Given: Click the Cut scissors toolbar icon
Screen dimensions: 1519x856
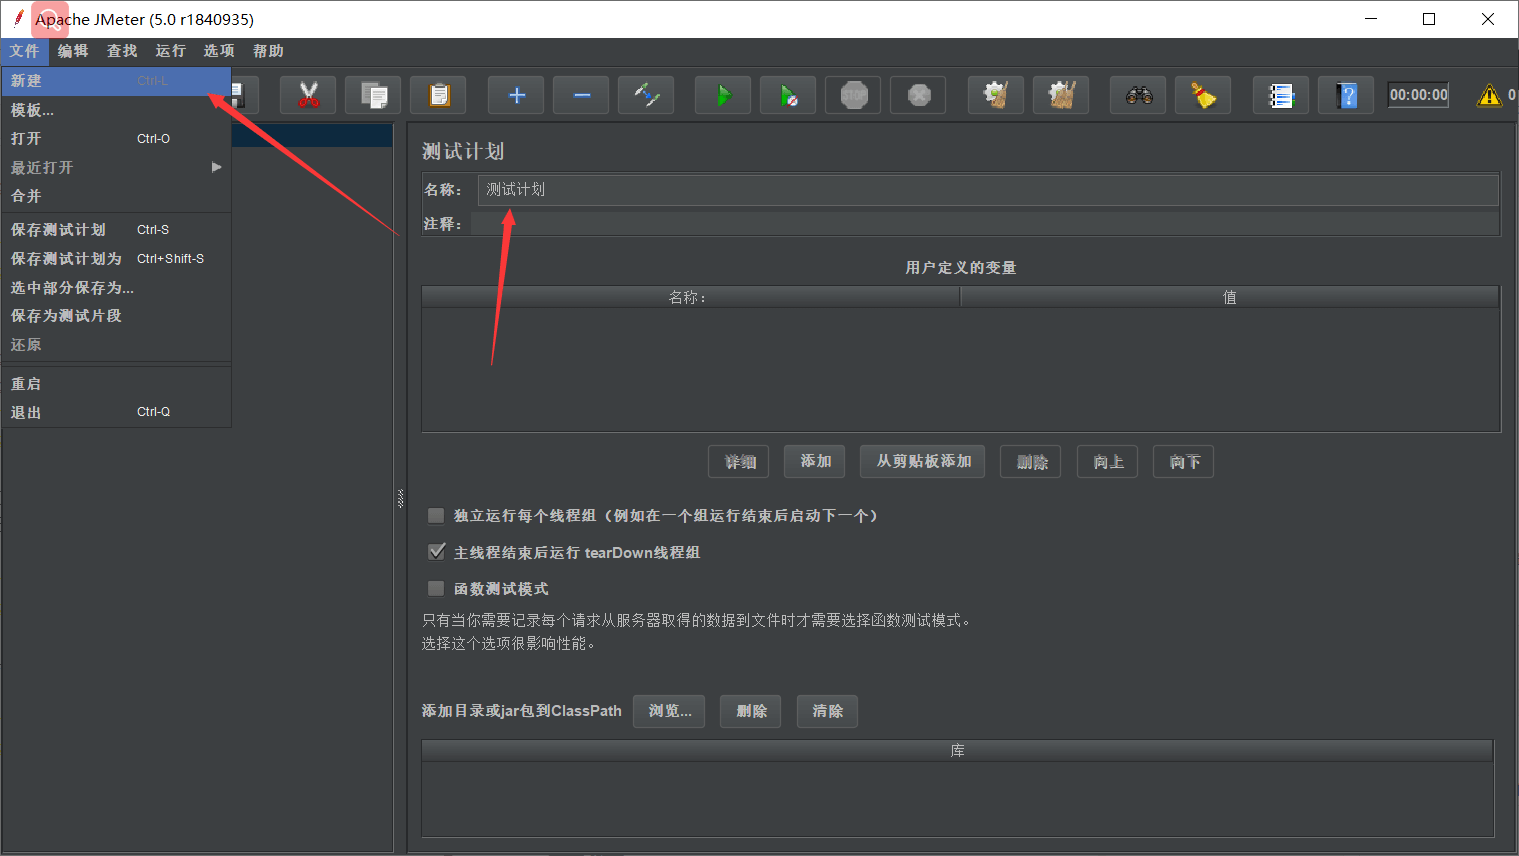Looking at the screenshot, I should point(308,95).
